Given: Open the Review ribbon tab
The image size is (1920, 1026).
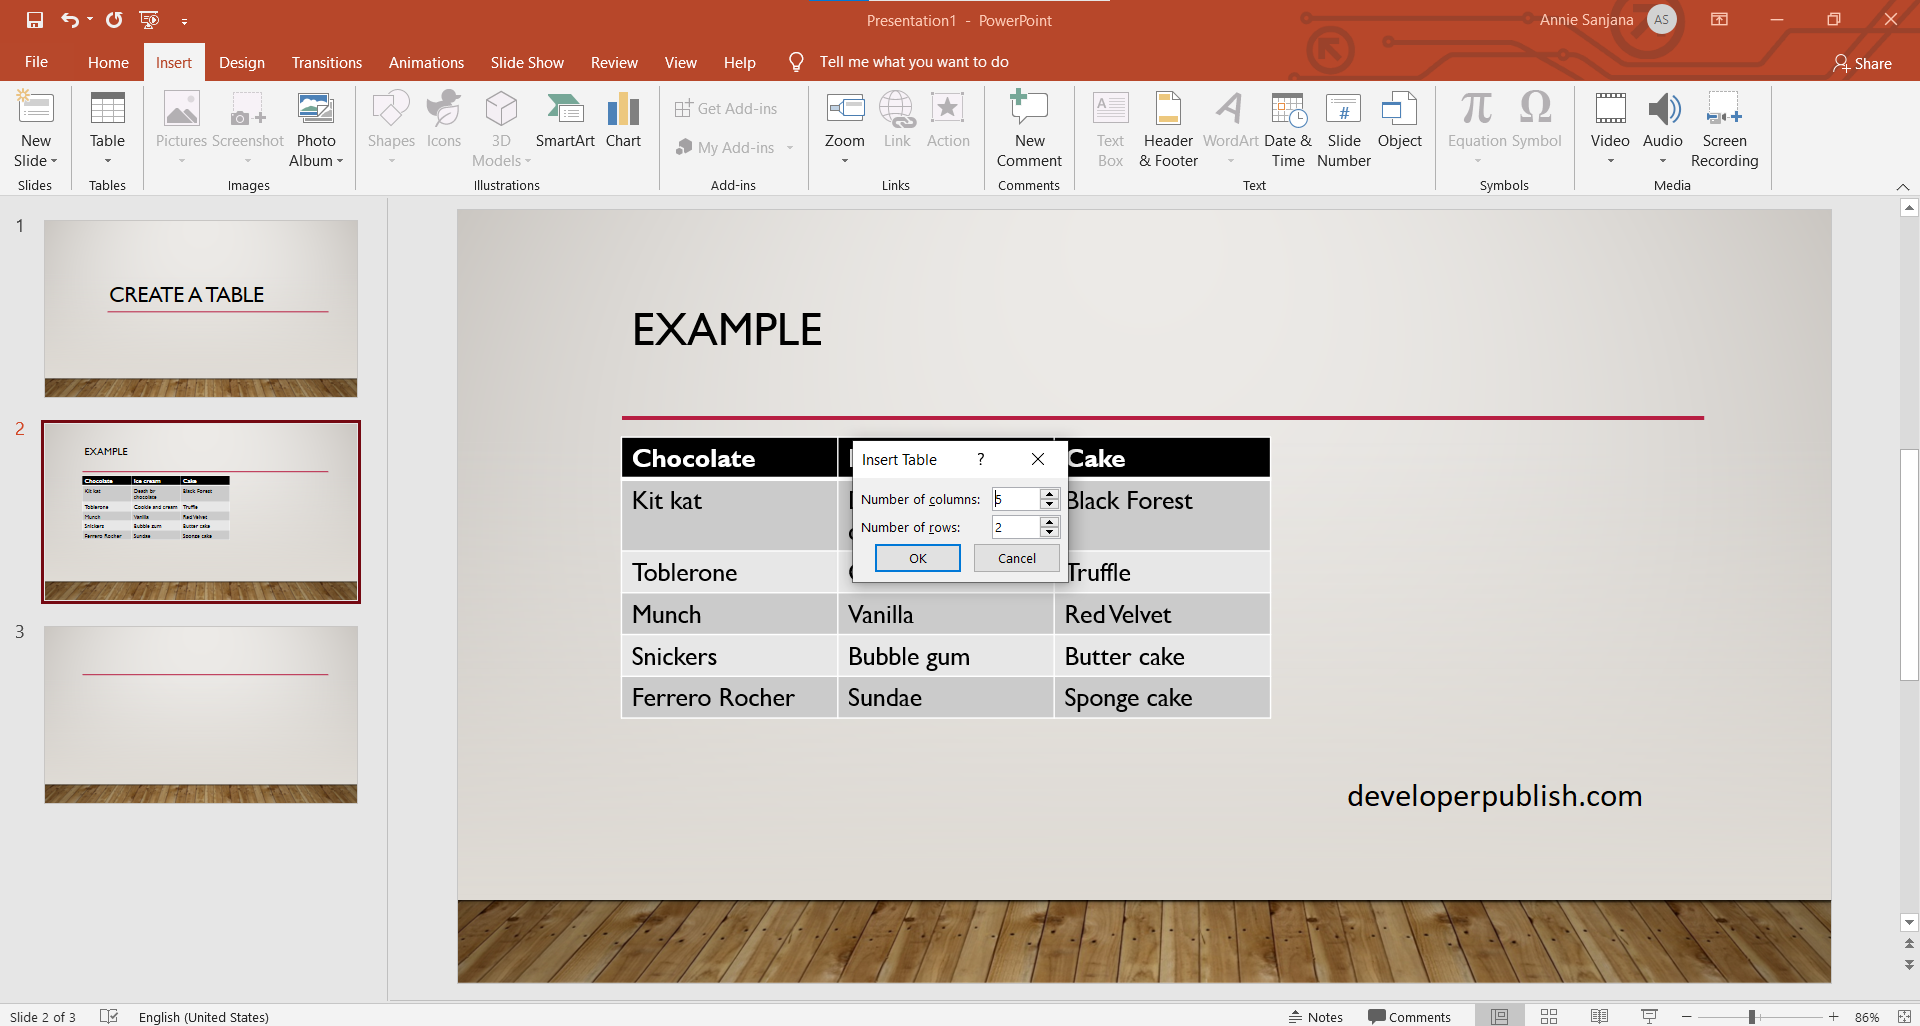Looking at the screenshot, I should pyautogui.click(x=614, y=62).
